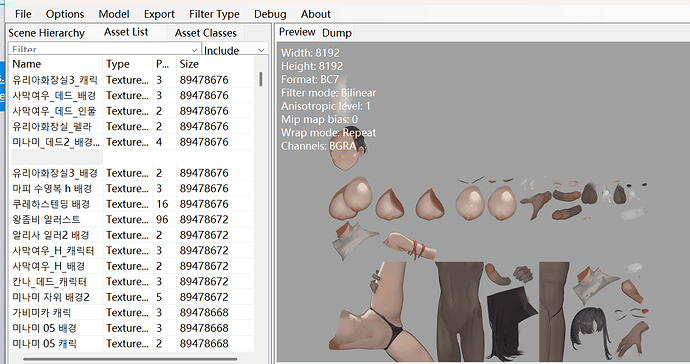690x364 pixels.
Task: Open the Filter Type menu
Action: click(214, 14)
